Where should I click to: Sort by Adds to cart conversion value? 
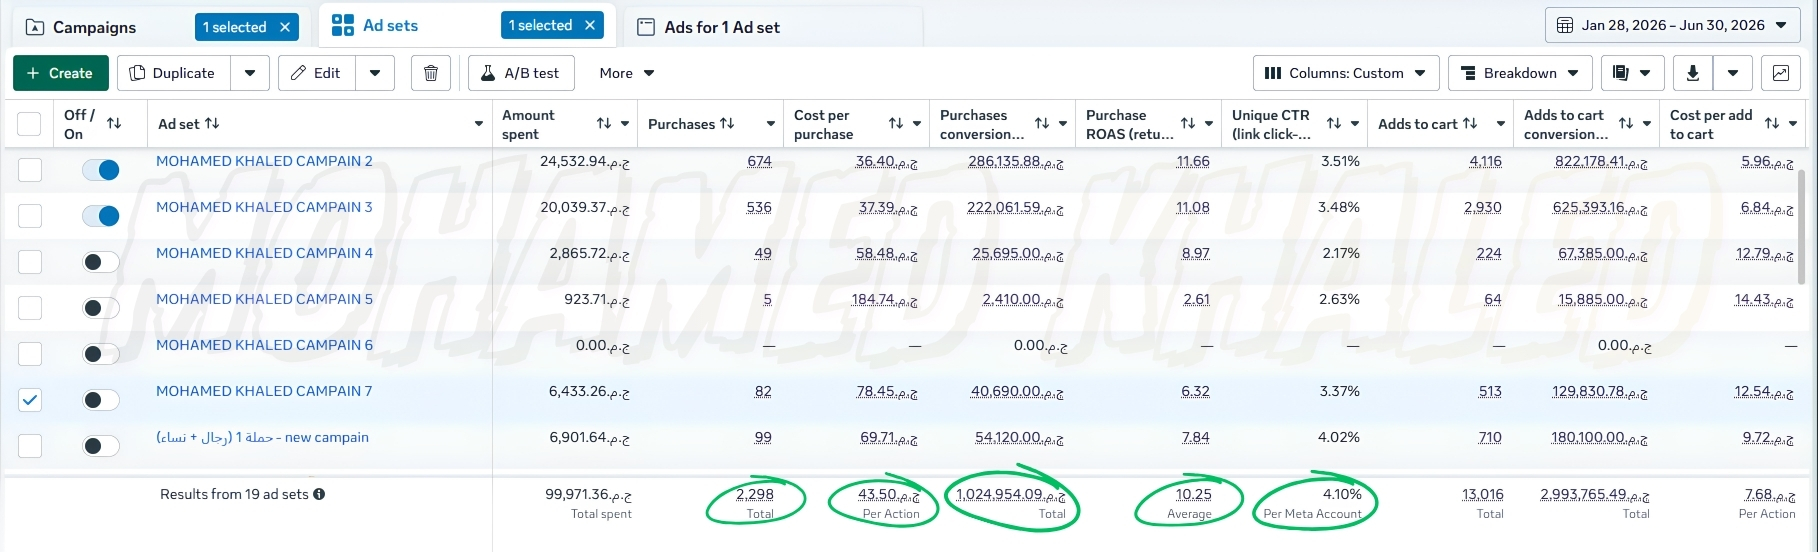coord(1626,123)
